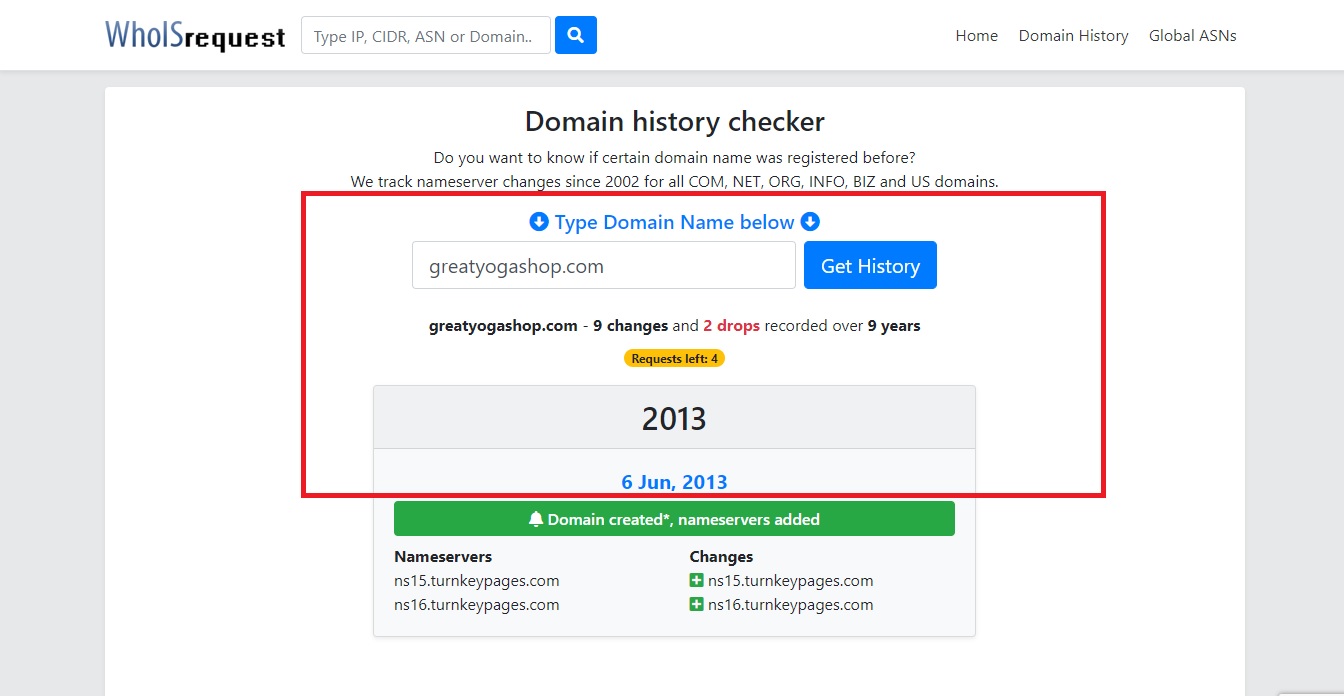Image resolution: width=1344 pixels, height=696 pixels.
Task: Click down-arrow icon right of Type Domain Name
Action: tap(810, 222)
